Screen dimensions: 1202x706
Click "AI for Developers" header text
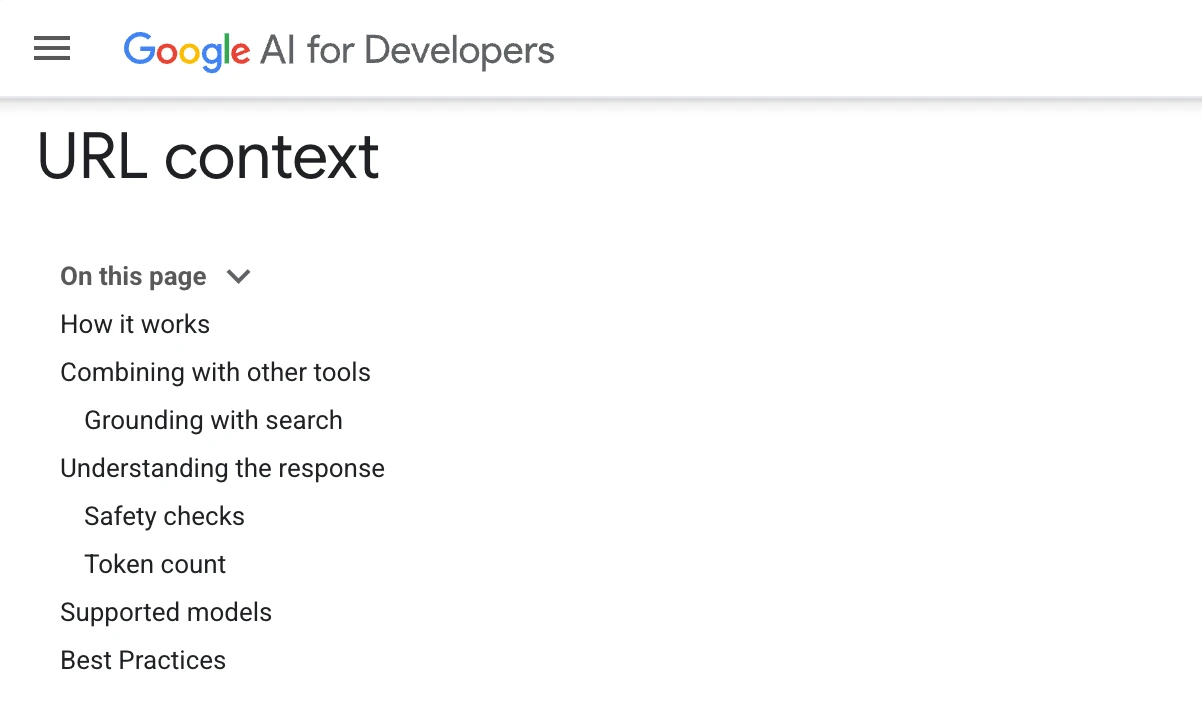pos(407,50)
